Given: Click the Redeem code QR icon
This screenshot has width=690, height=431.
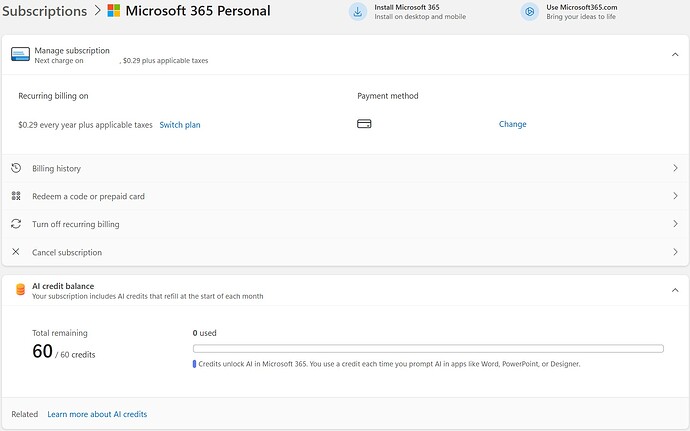Looking at the screenshot, I should pyautogui.click(x=16, y=196).
